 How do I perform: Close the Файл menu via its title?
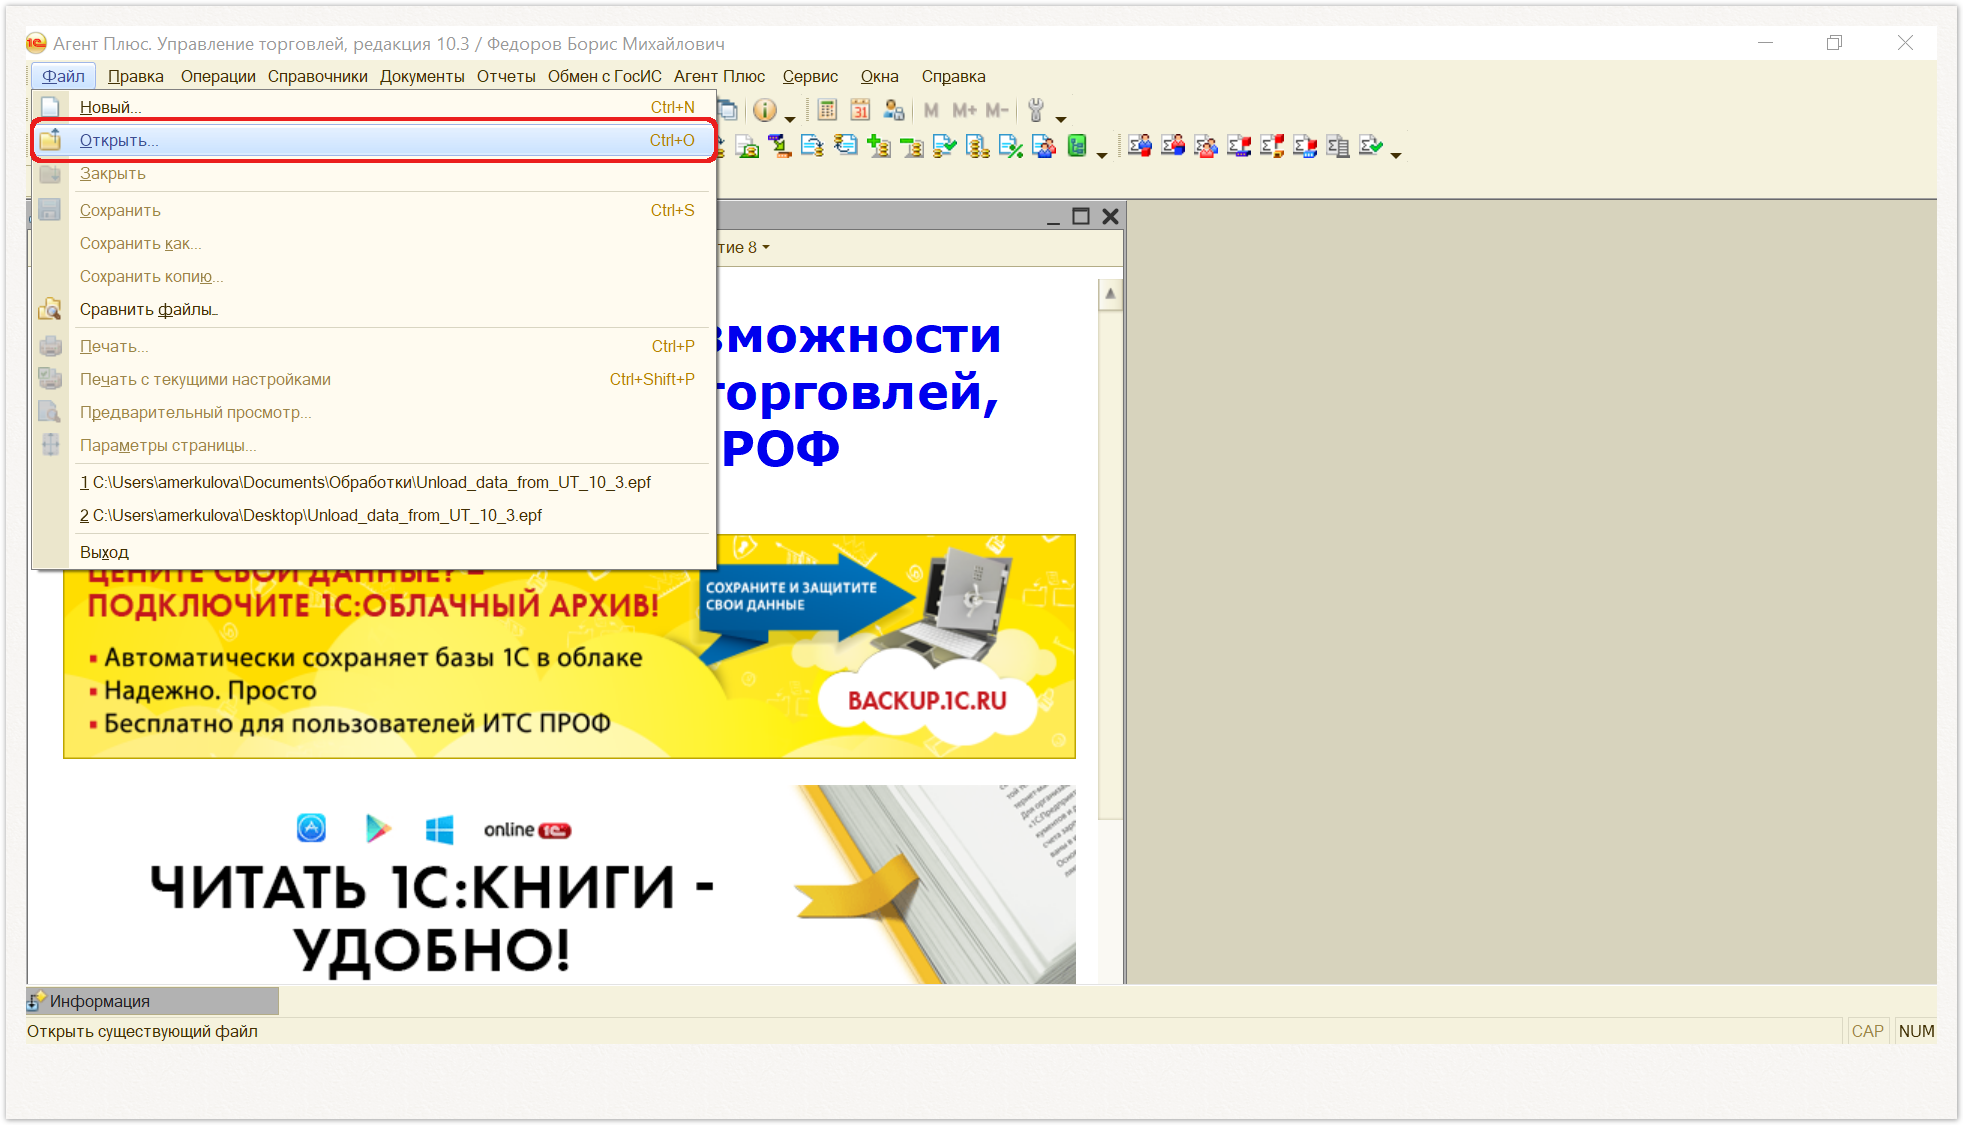click(63, 76)
